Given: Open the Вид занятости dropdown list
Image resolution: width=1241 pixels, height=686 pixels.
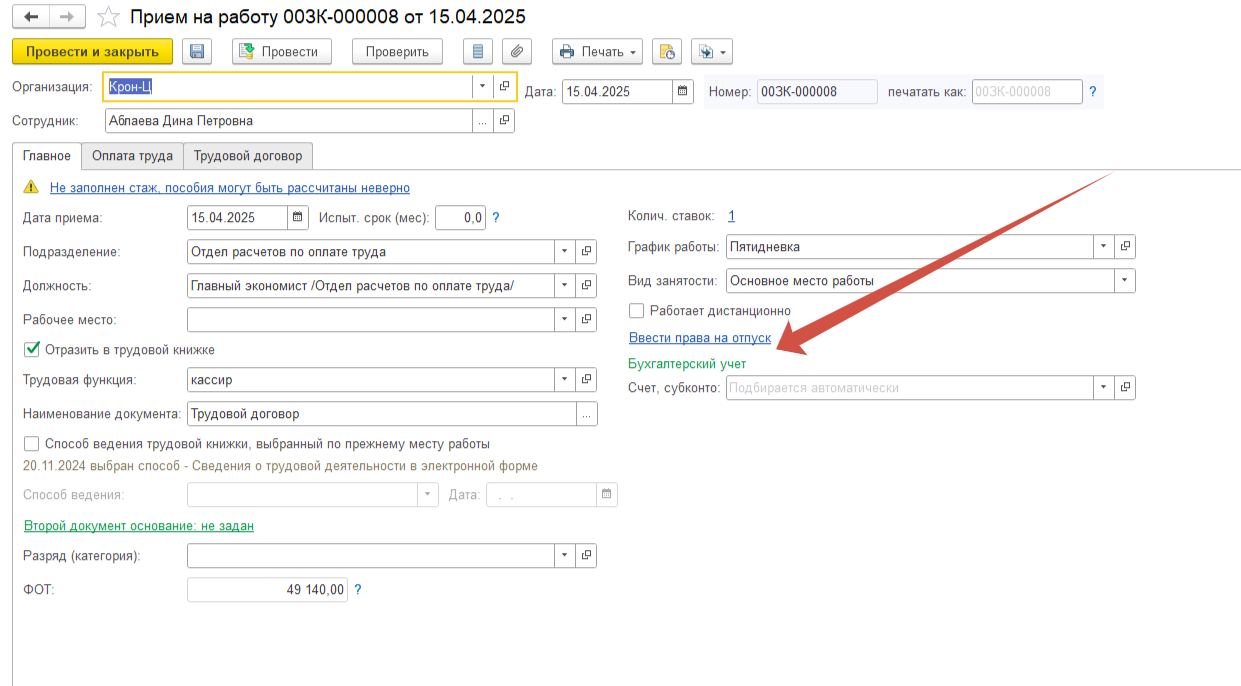Looking at the screenshot, I should [1125, 281].
